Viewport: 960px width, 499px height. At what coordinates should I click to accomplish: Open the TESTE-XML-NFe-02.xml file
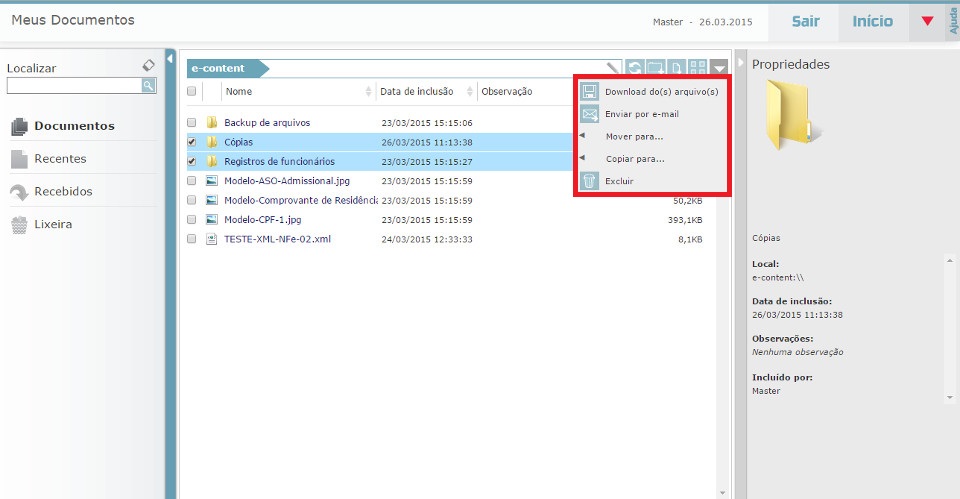tap(277, 239)
